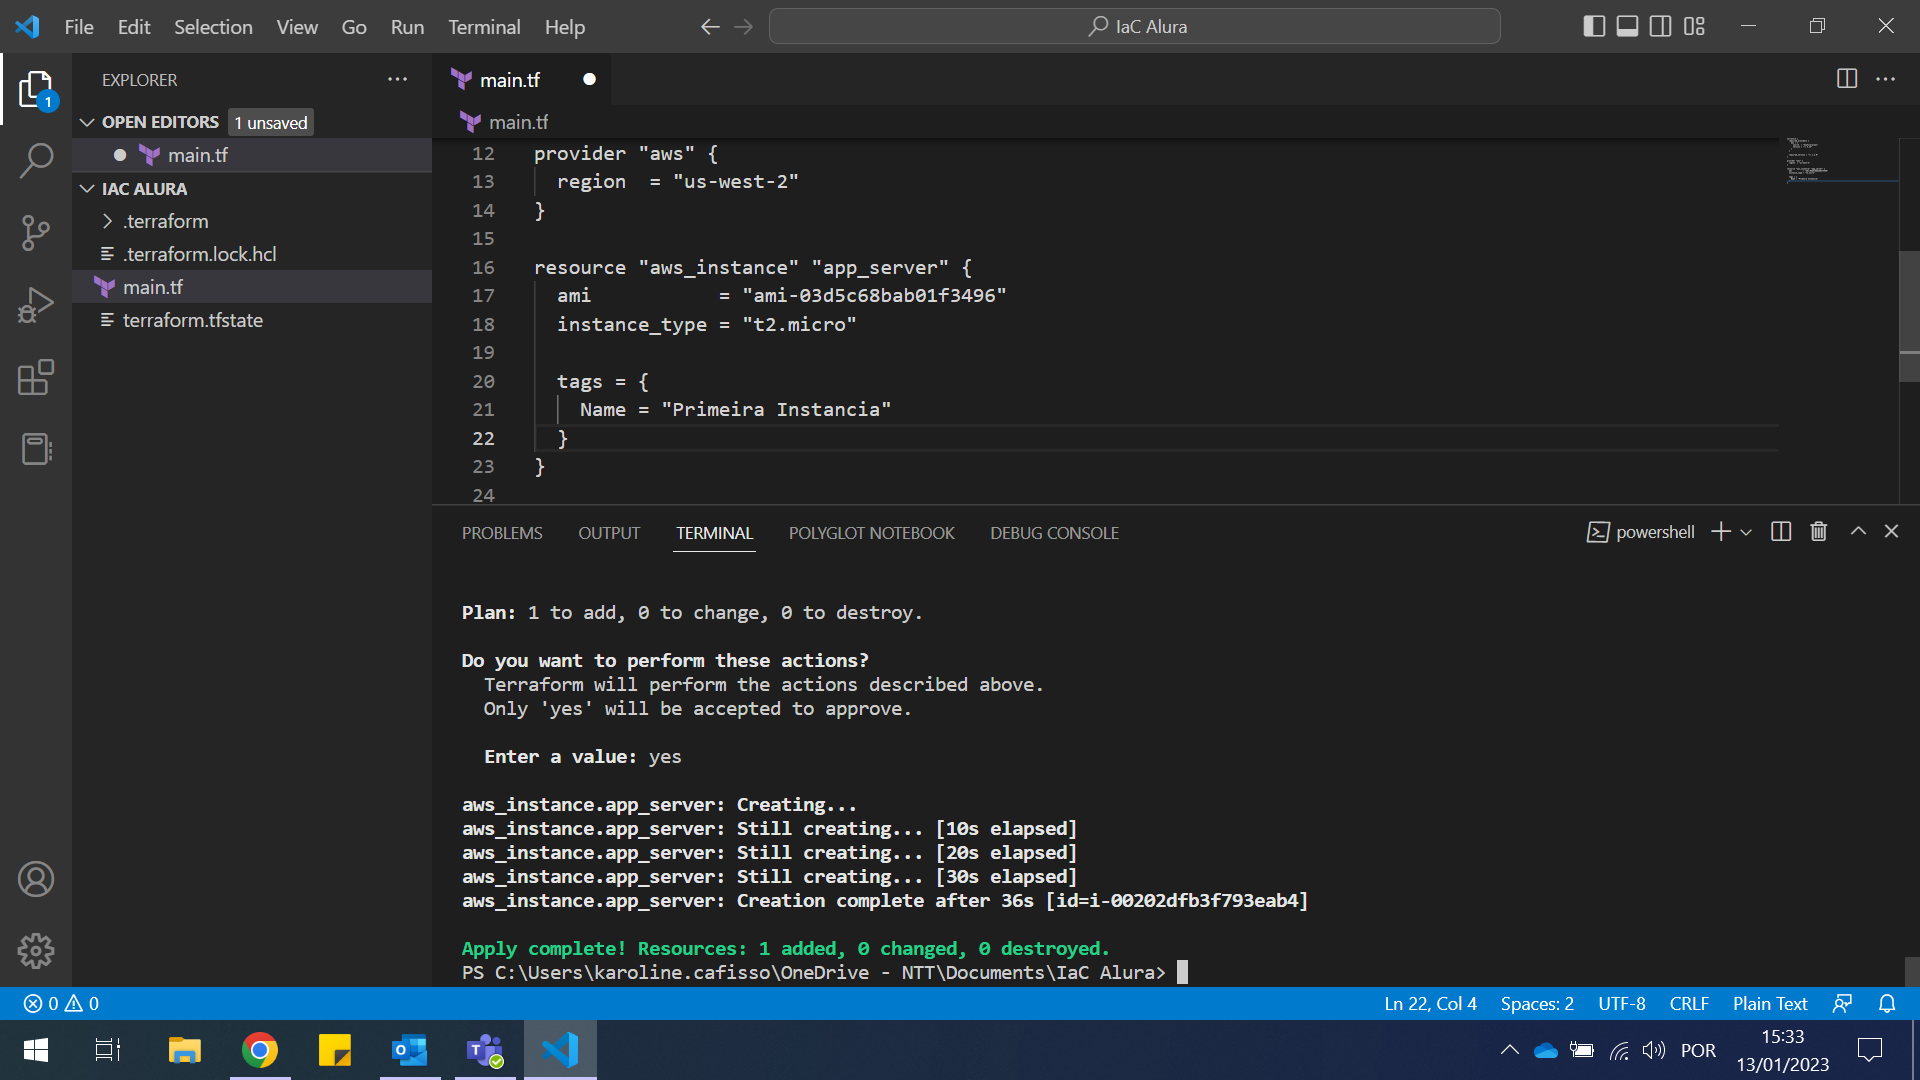
Task: Split the editor to the right
Action: 1847,79
